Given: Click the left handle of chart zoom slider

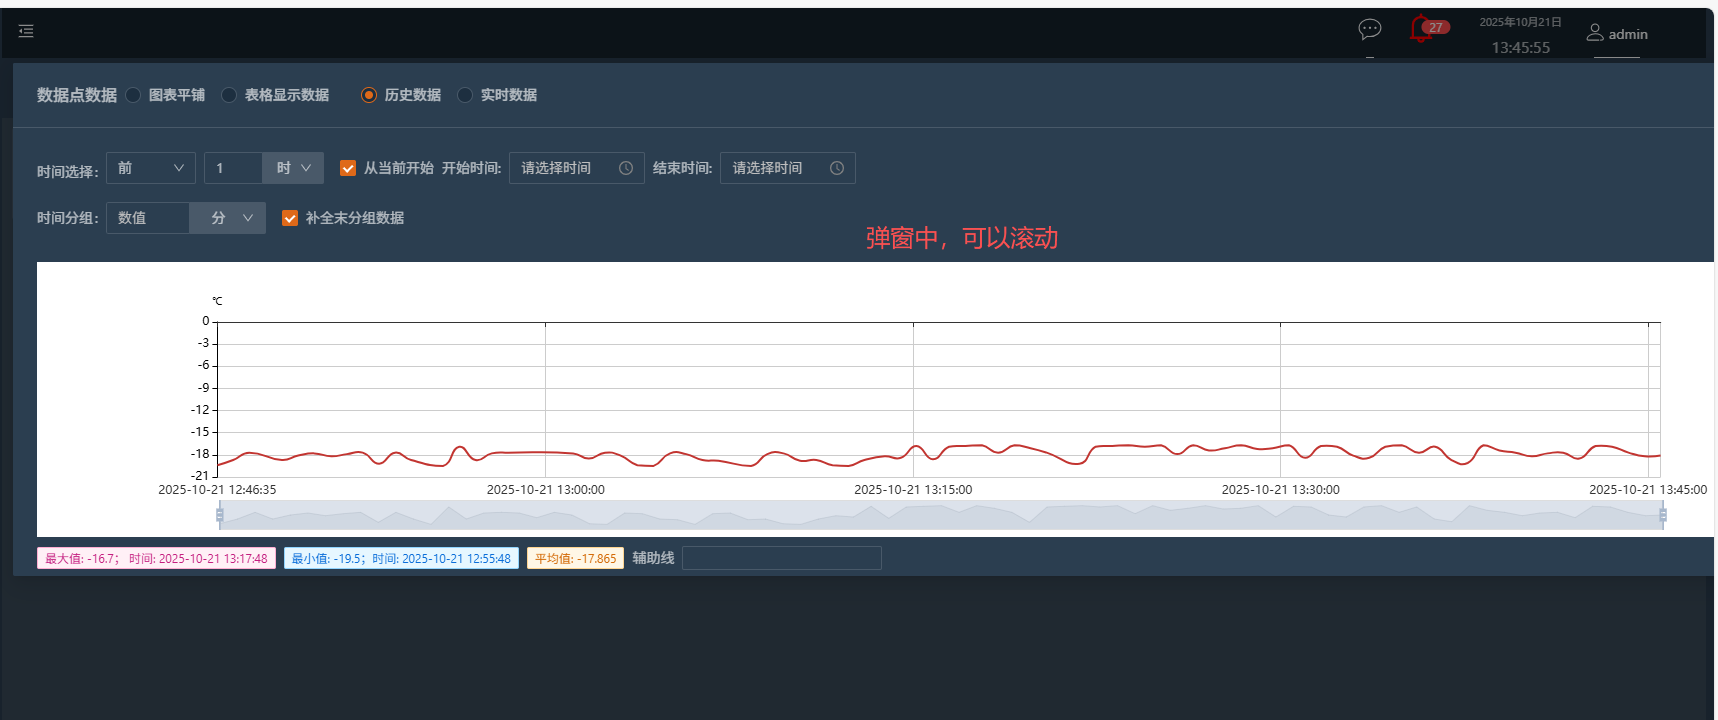Looking at the screenshot, I should click(x=220, y=515).
